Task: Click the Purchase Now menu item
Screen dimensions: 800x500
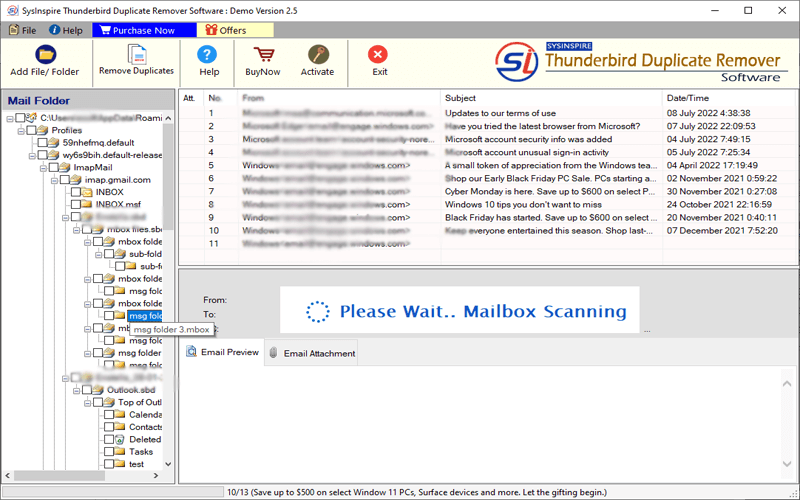Action: pyautogui.click(x=144, y=30)
